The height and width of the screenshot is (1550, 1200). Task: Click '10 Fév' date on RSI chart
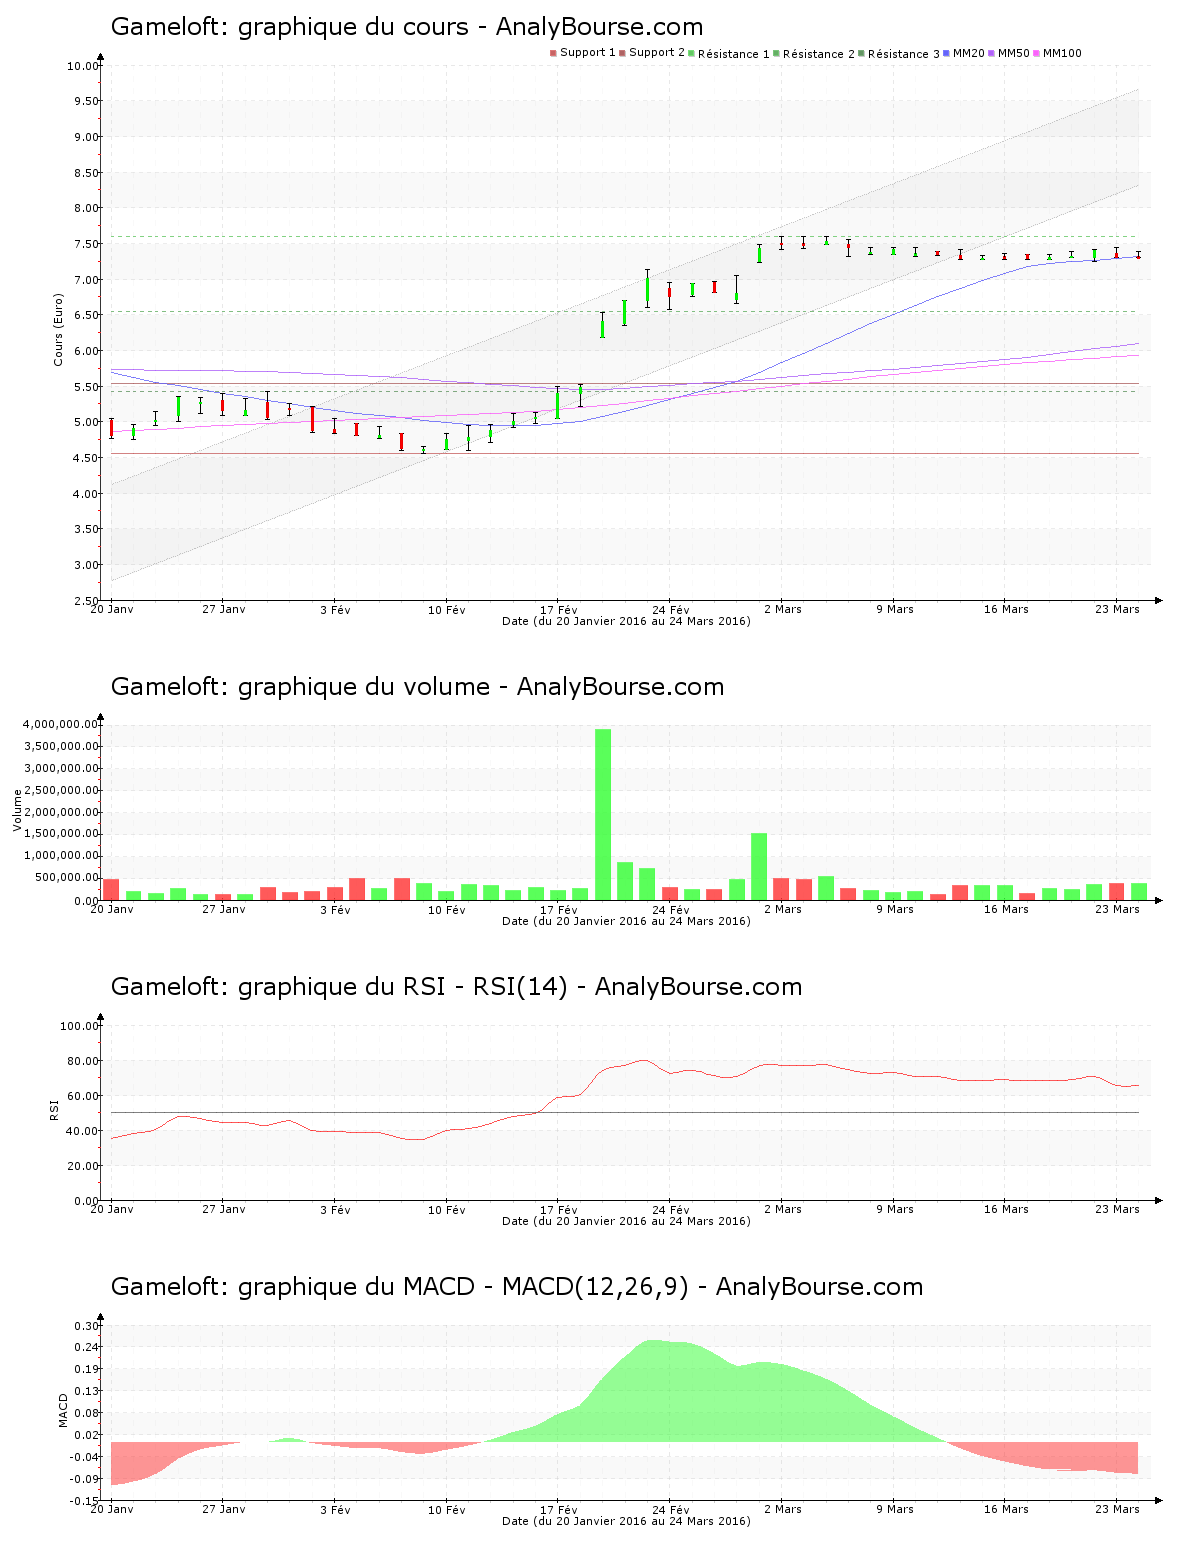pos(447,1210)
